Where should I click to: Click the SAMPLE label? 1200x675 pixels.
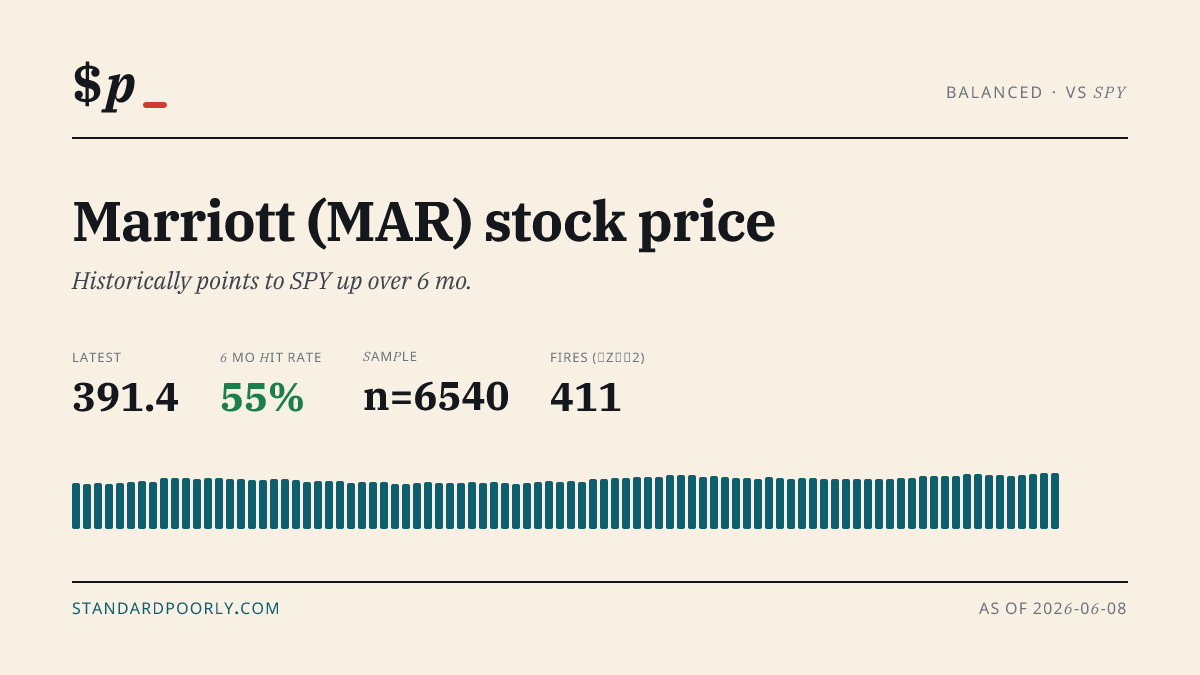[390, 356]
